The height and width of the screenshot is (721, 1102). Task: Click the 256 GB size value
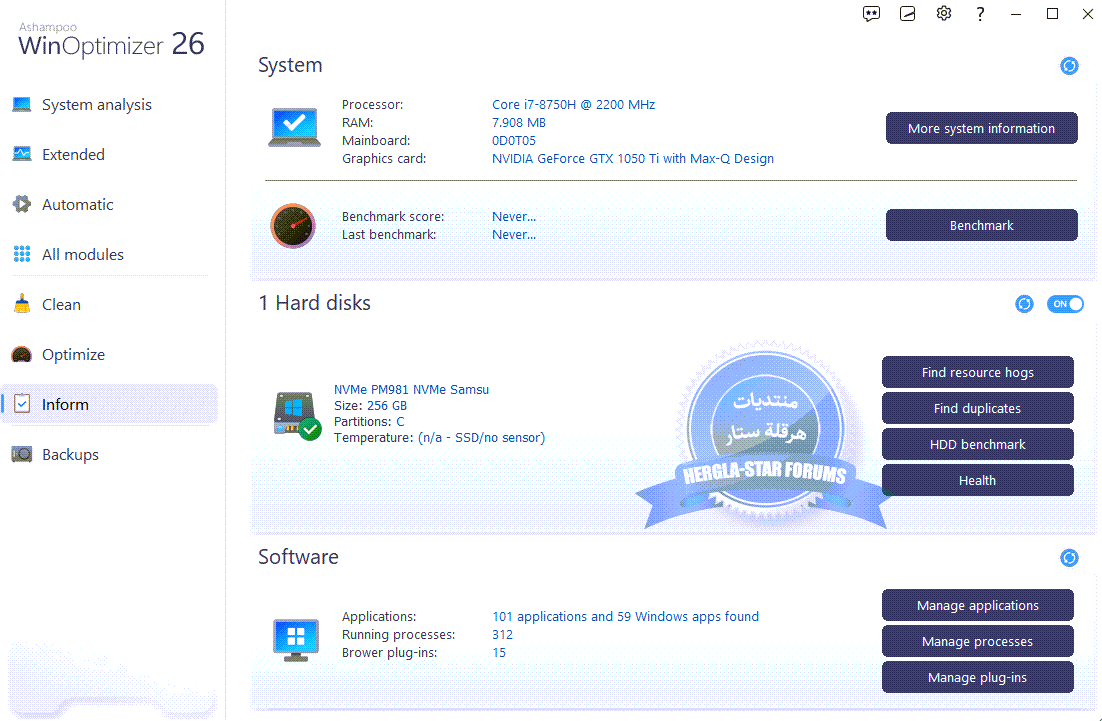(387, 405)
